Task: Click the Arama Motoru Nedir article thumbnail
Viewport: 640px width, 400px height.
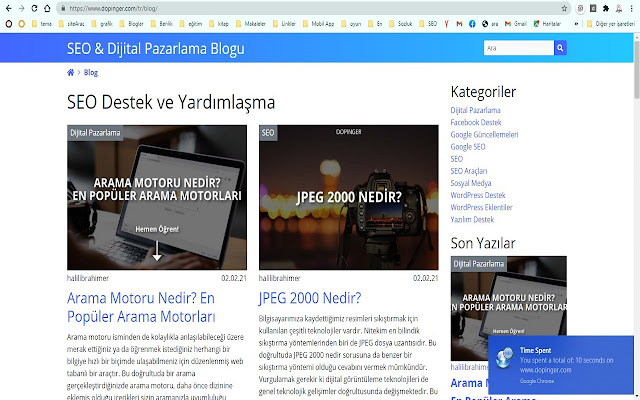Action: coord(157,197)
